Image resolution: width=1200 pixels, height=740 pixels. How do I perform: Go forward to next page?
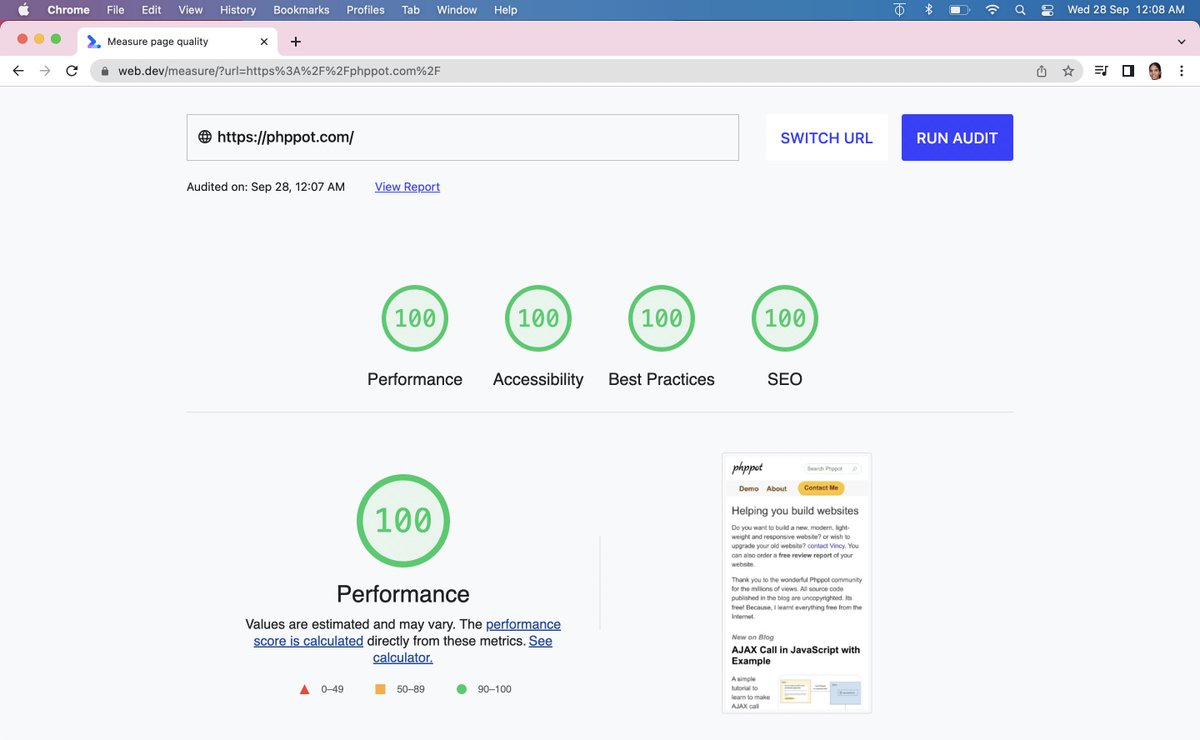click(x=44, y=71)
